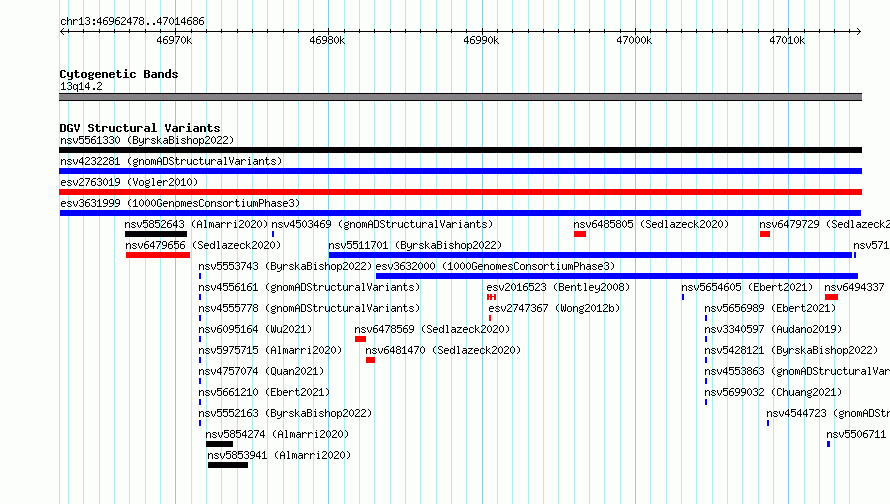Click the nsv6479729 variant label
The image size is (890, 504).
tap(825, 224)
